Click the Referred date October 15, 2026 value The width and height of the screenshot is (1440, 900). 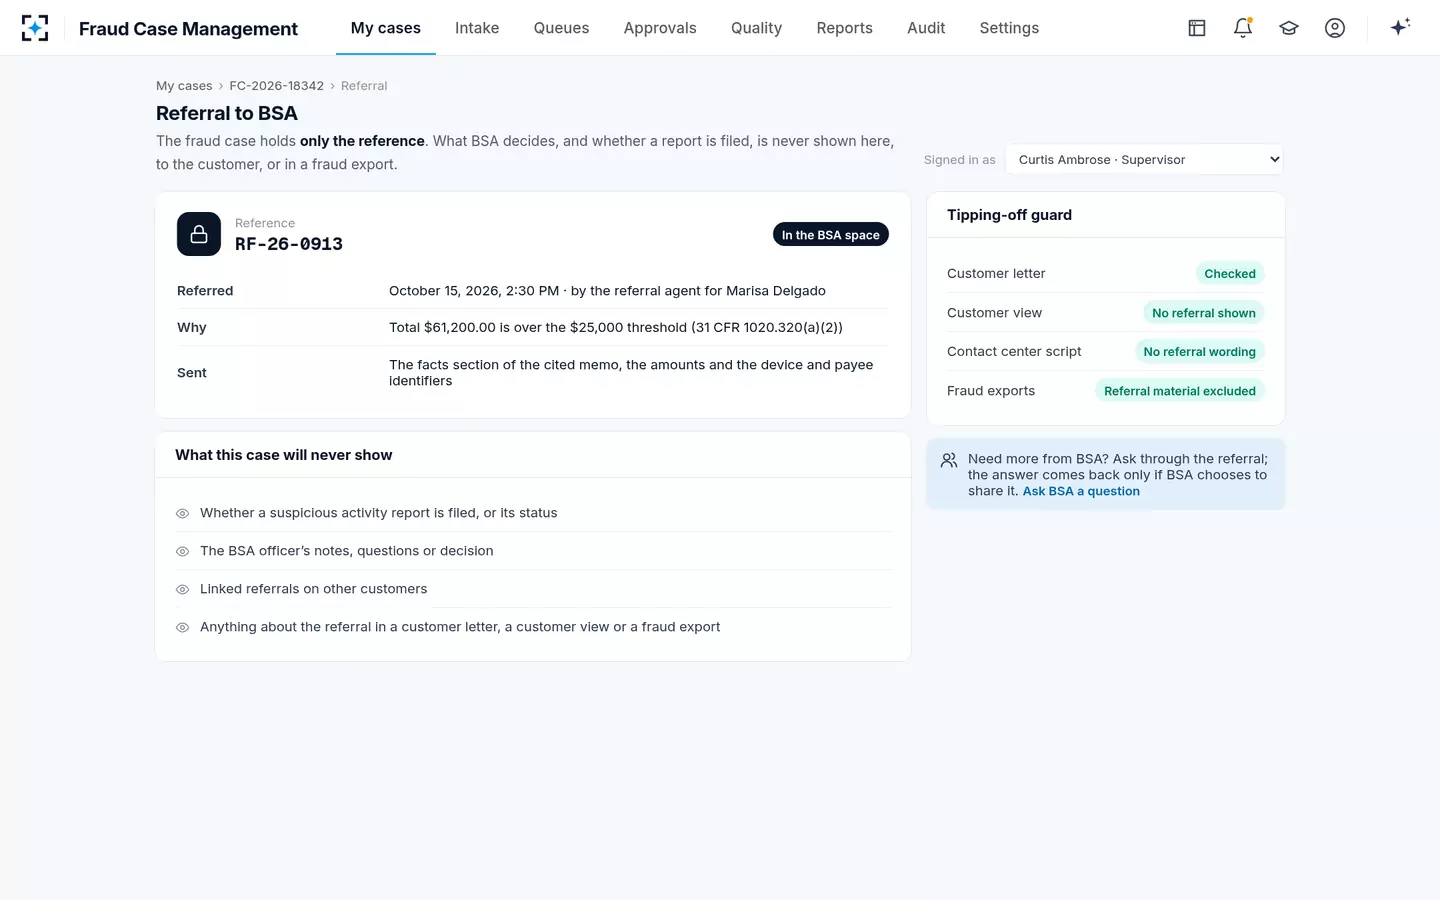click(x=607, y=291)
